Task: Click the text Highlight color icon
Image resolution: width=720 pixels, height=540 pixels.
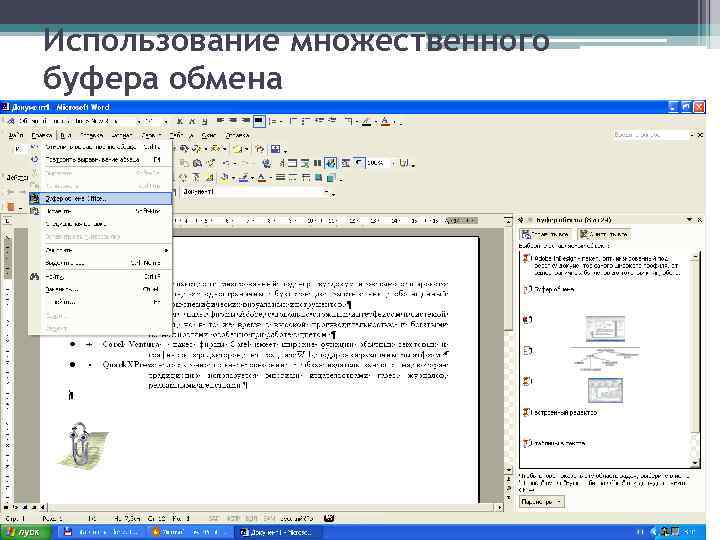Action: point(366,121)
